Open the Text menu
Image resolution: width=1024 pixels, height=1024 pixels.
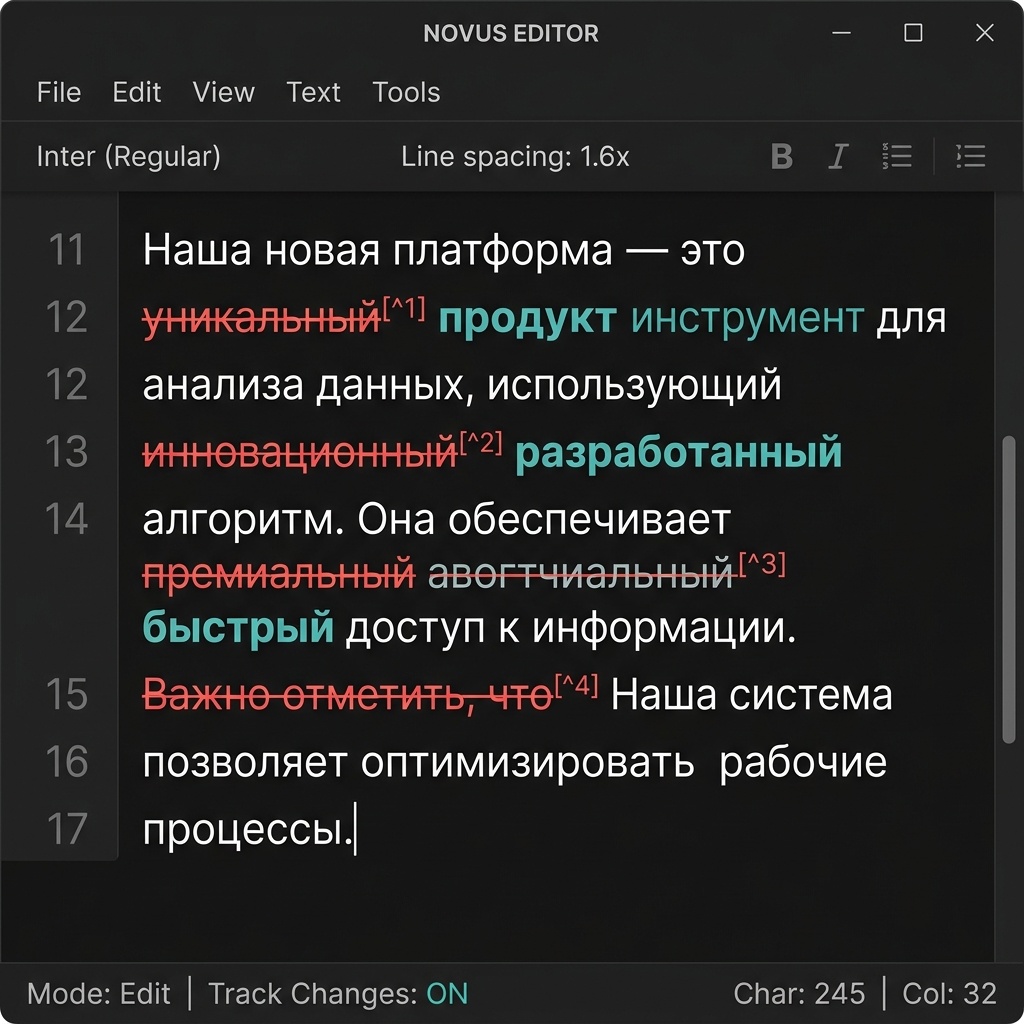coord(313,92)
